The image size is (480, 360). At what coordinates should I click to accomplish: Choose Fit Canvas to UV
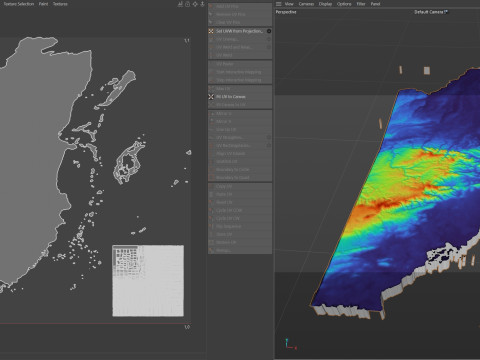click(240, 105)
